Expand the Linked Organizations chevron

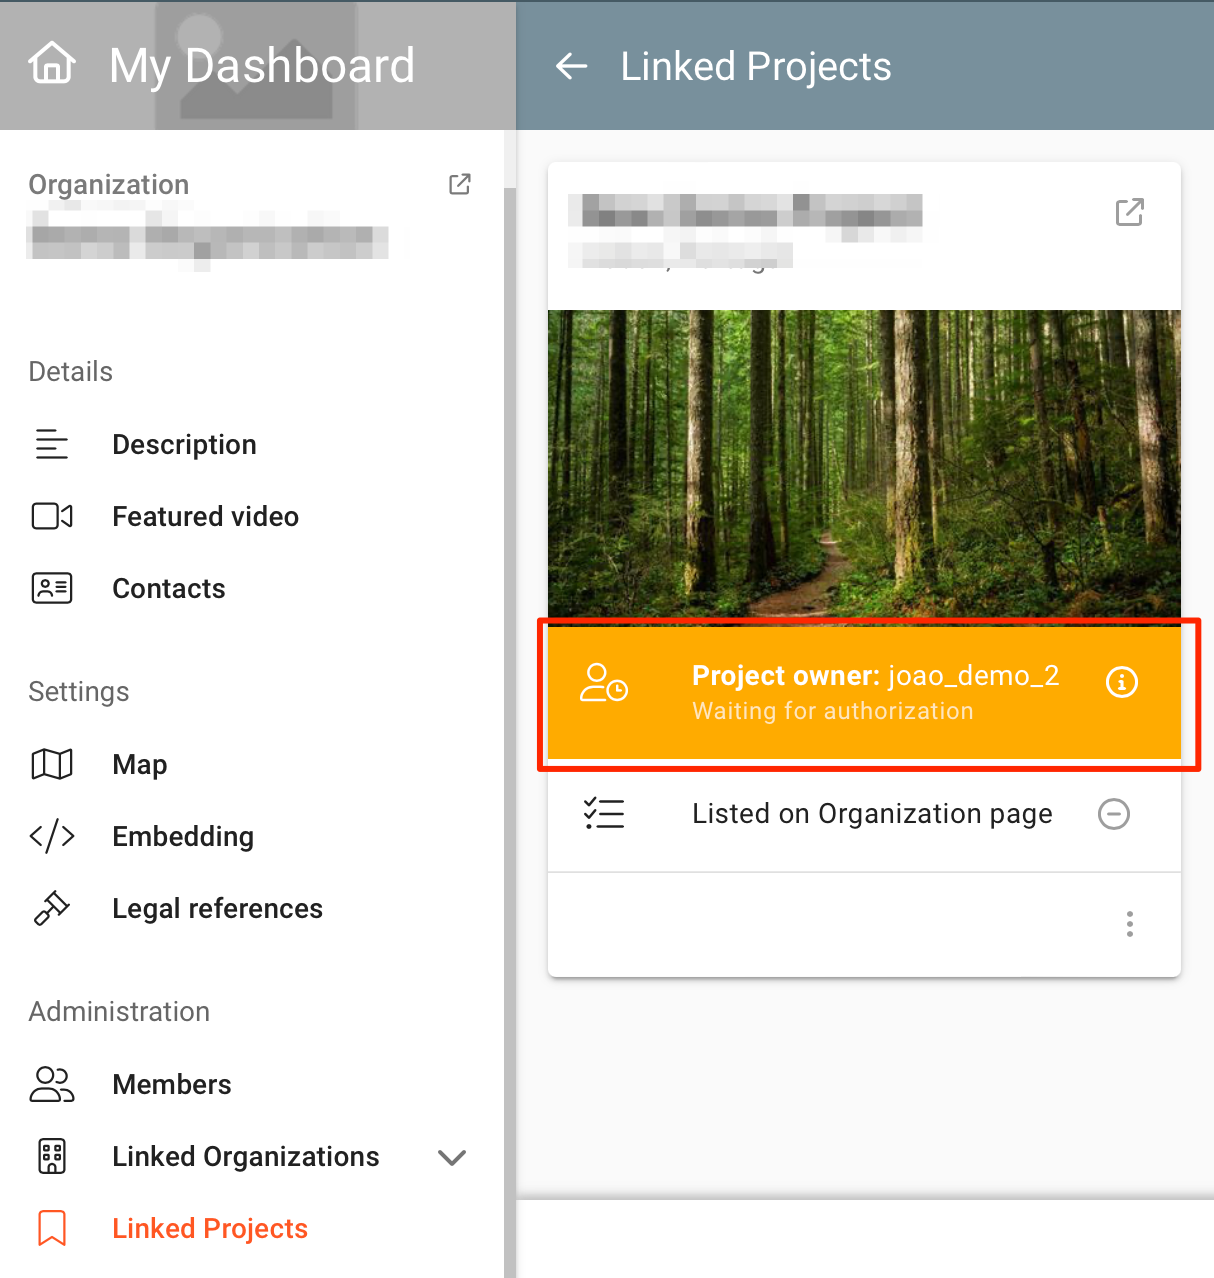[452, 1157]
